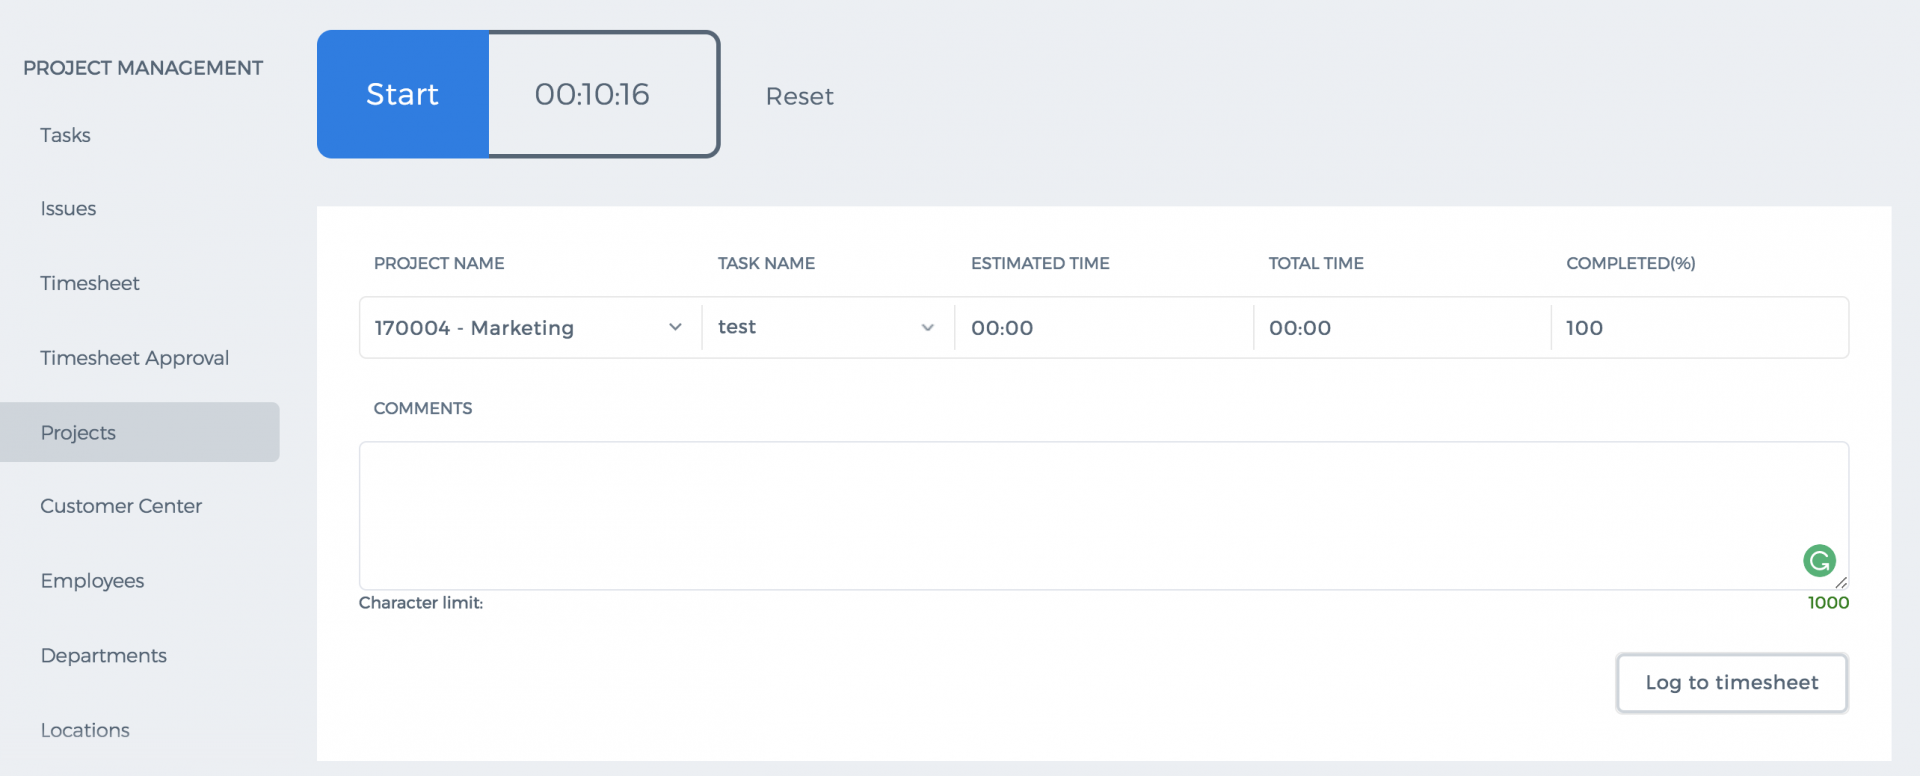Navigate to Timesheet Approval
Screen dimensions: 1920x776
[x=135, y=358]
